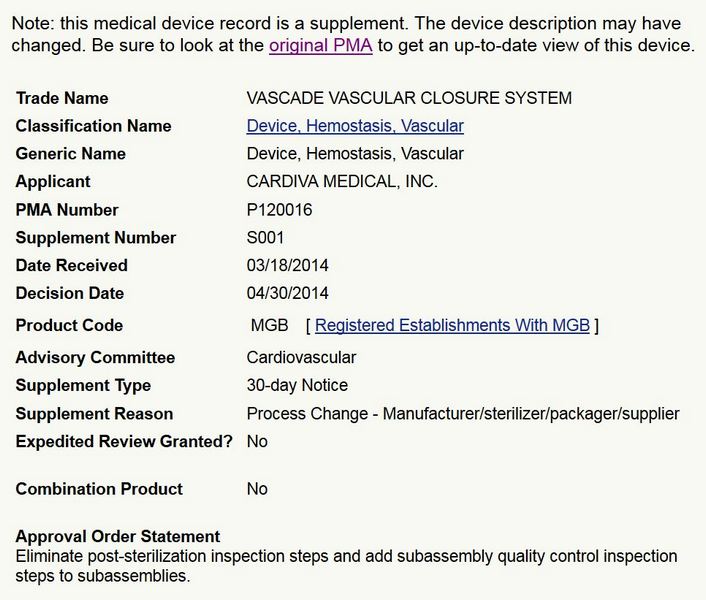Click the Cardiovascular advisory committee value

click(x=301, y=358)
